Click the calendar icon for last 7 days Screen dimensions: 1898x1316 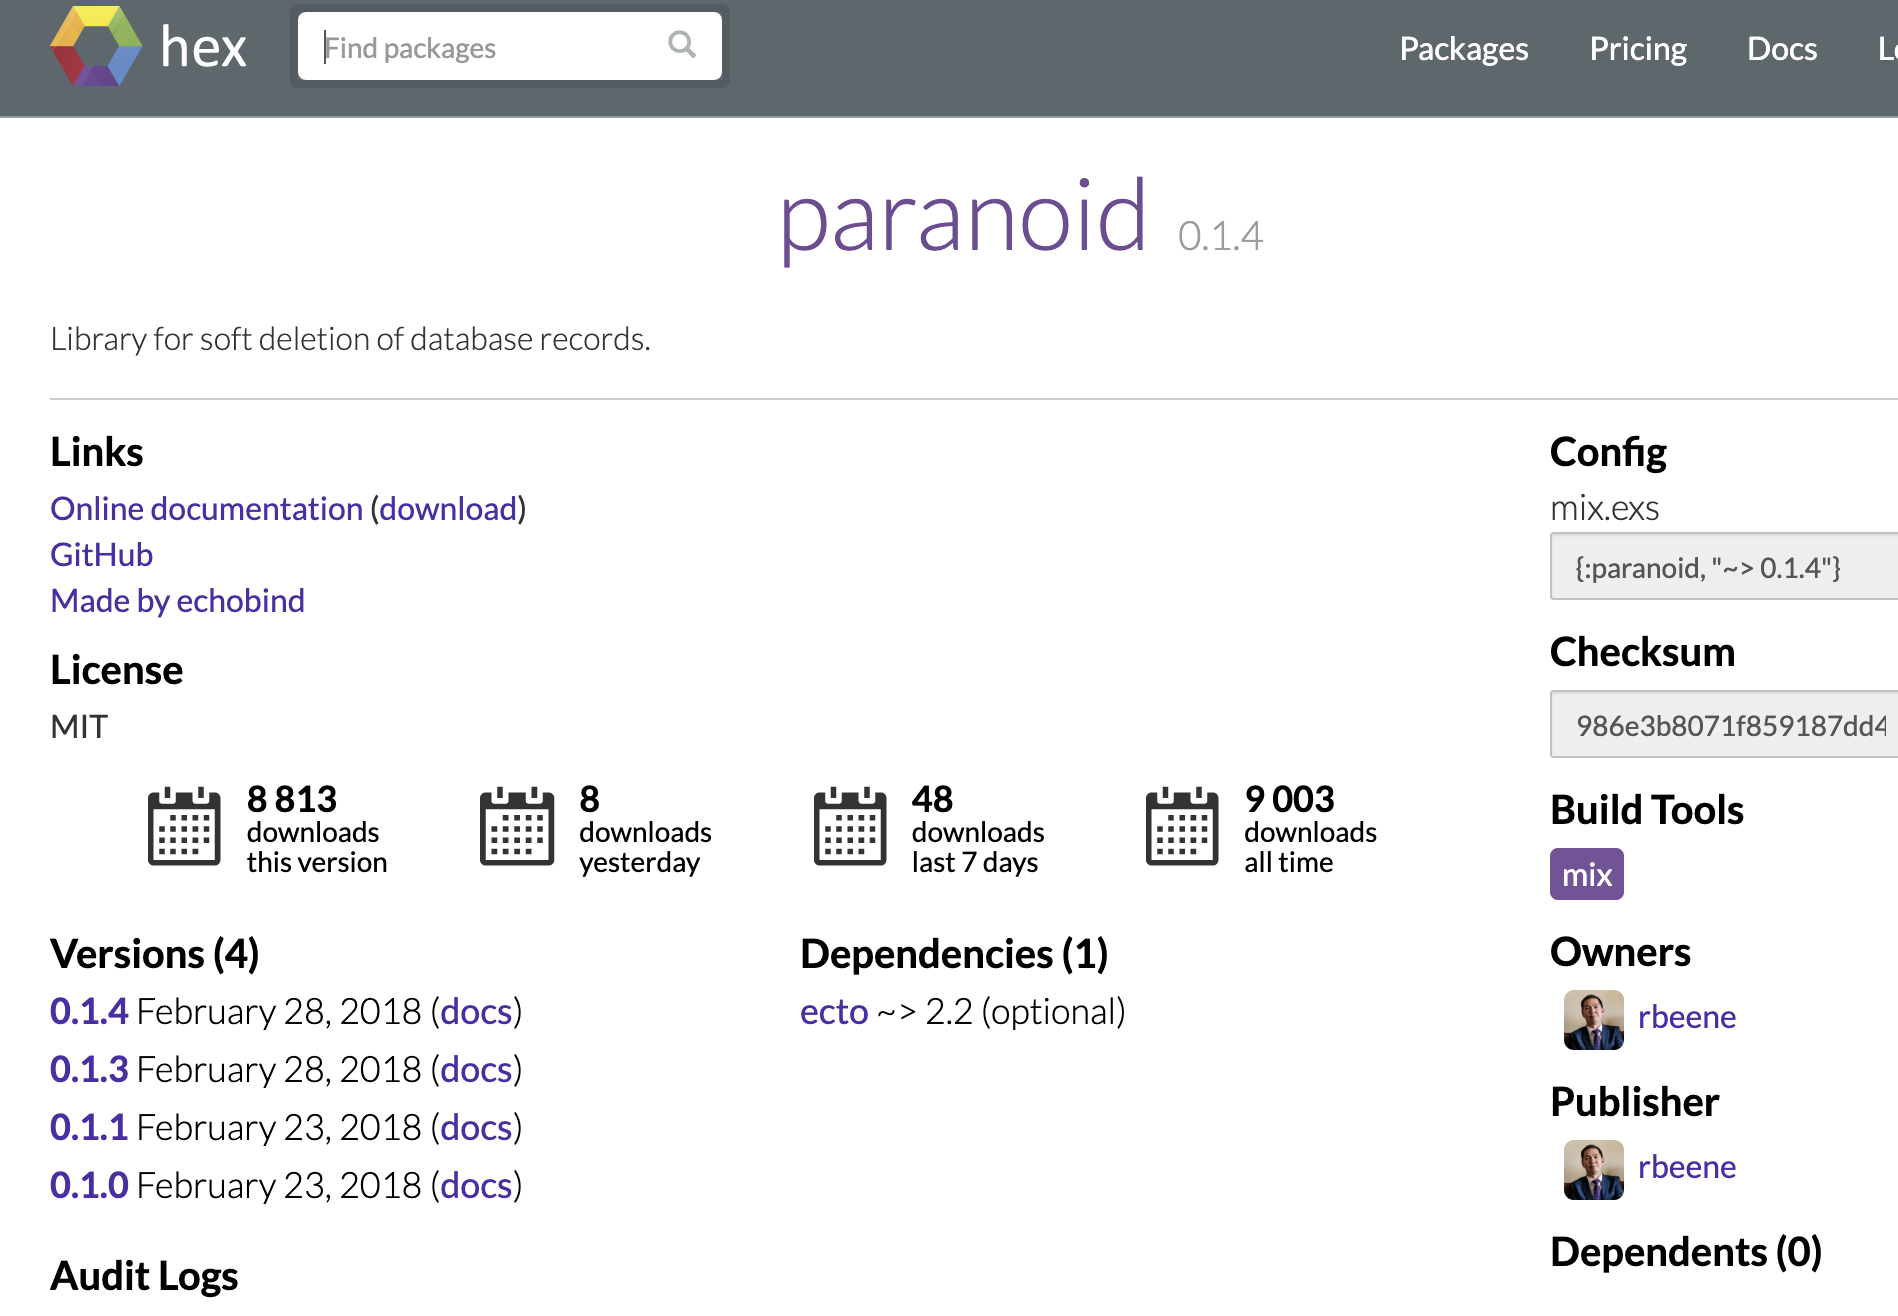click(x=850, y=826)
